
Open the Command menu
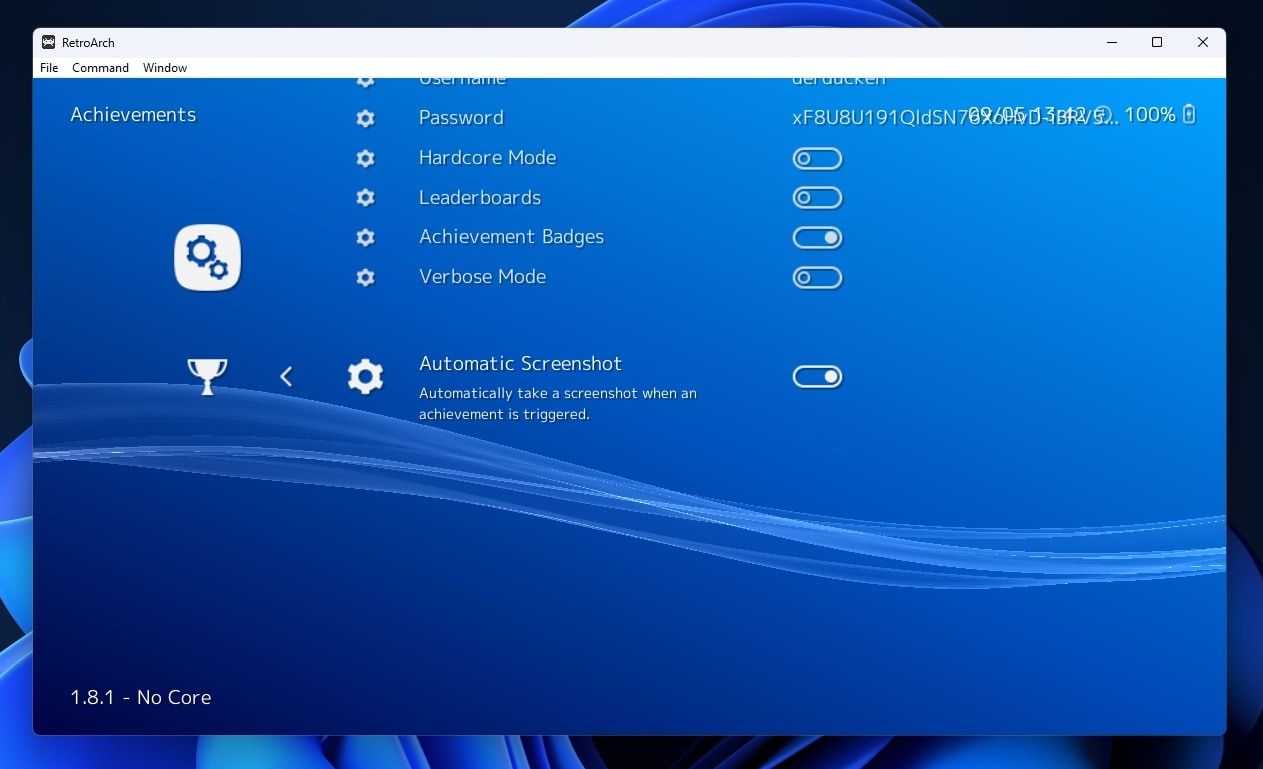pos(100,68)
